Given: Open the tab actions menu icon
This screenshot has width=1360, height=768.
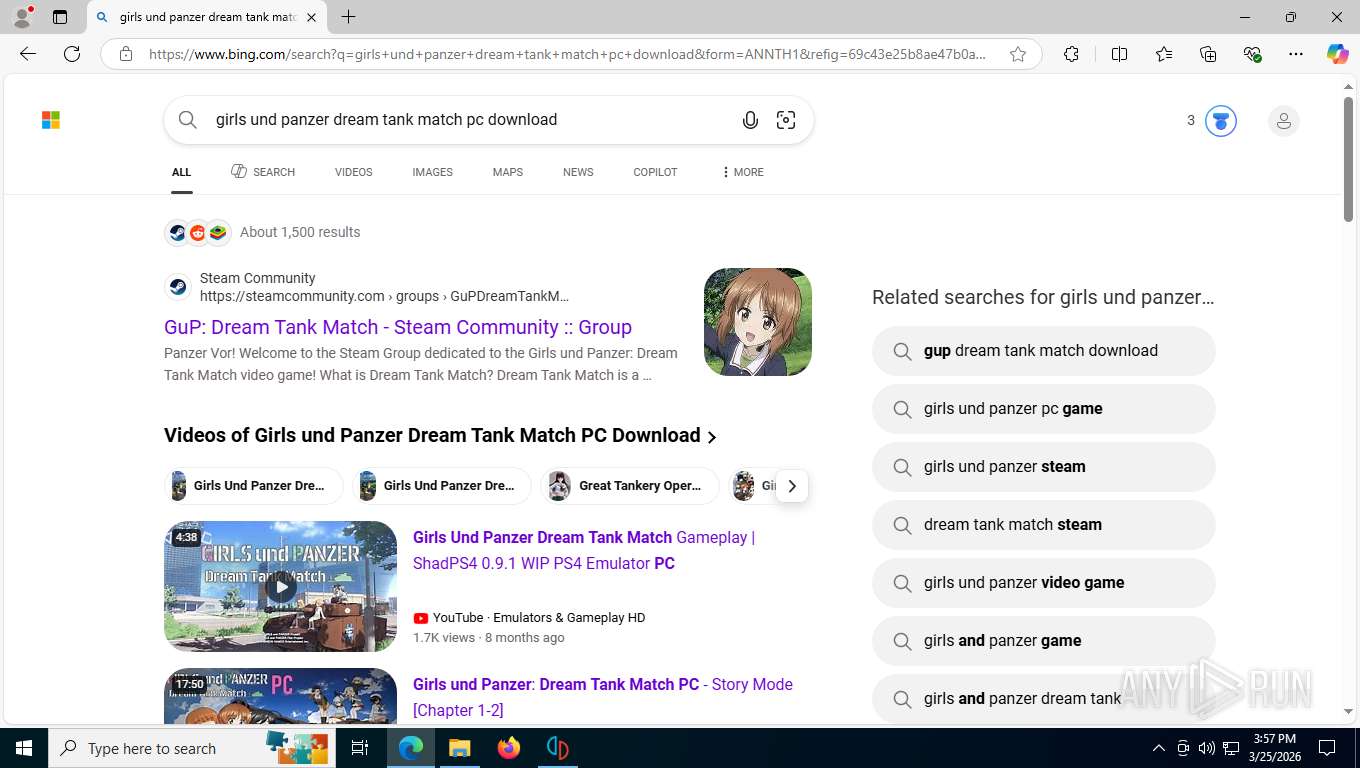Looking at the screenshot, I should coord(60,17).
